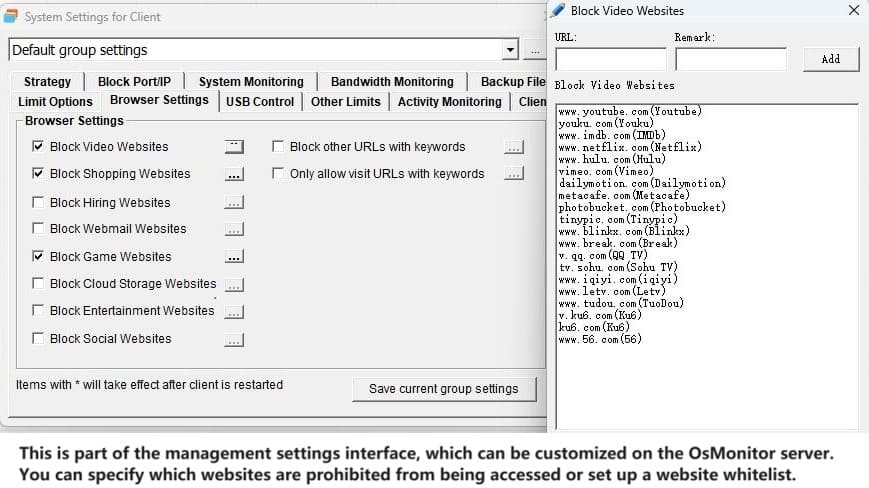This screenshot has width=869, height=488.
Task: Select Browser Settings tab
Action: click(160, 100)
